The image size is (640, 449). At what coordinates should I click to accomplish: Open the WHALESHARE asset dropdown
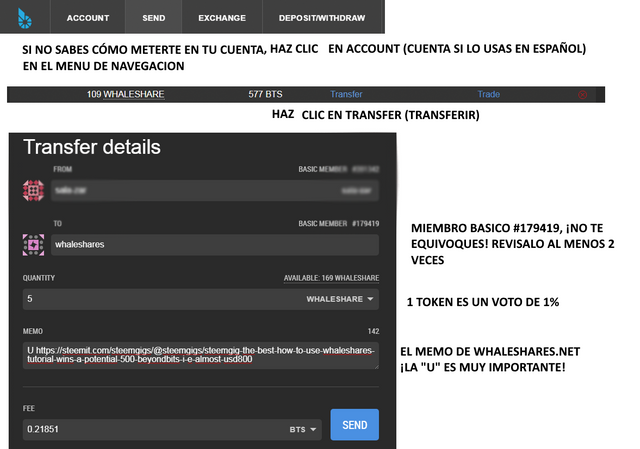(x=340, y=299)
